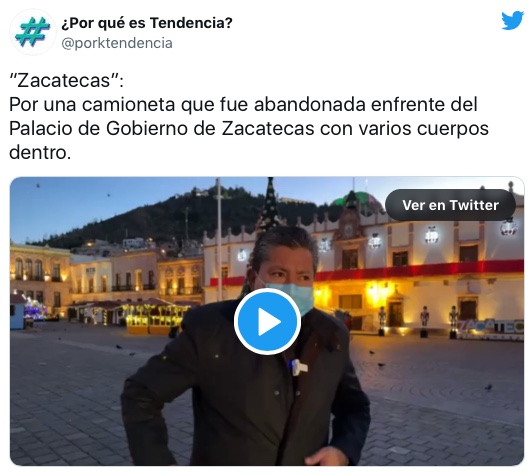This screenshot has height=475, width=532.
Task: Click the hashtag profile avatar
Action: (33, 32)
